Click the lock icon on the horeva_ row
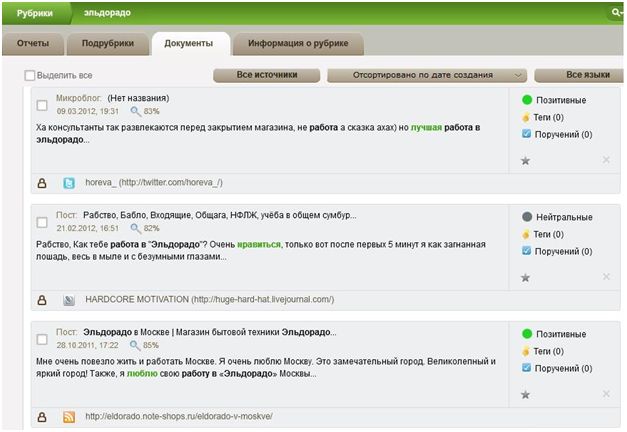 tap(42, 183)
